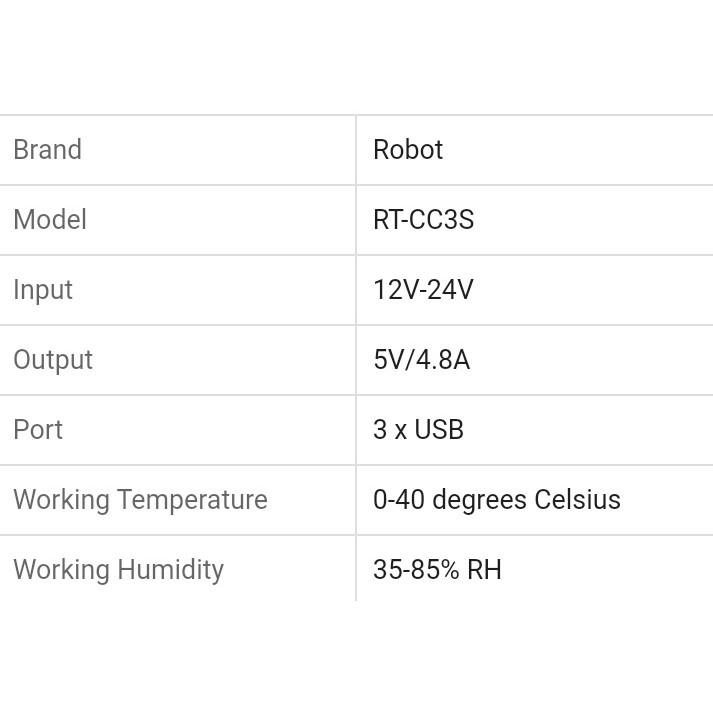
Task: Click the Input label cell
Action: coord(43,290)
